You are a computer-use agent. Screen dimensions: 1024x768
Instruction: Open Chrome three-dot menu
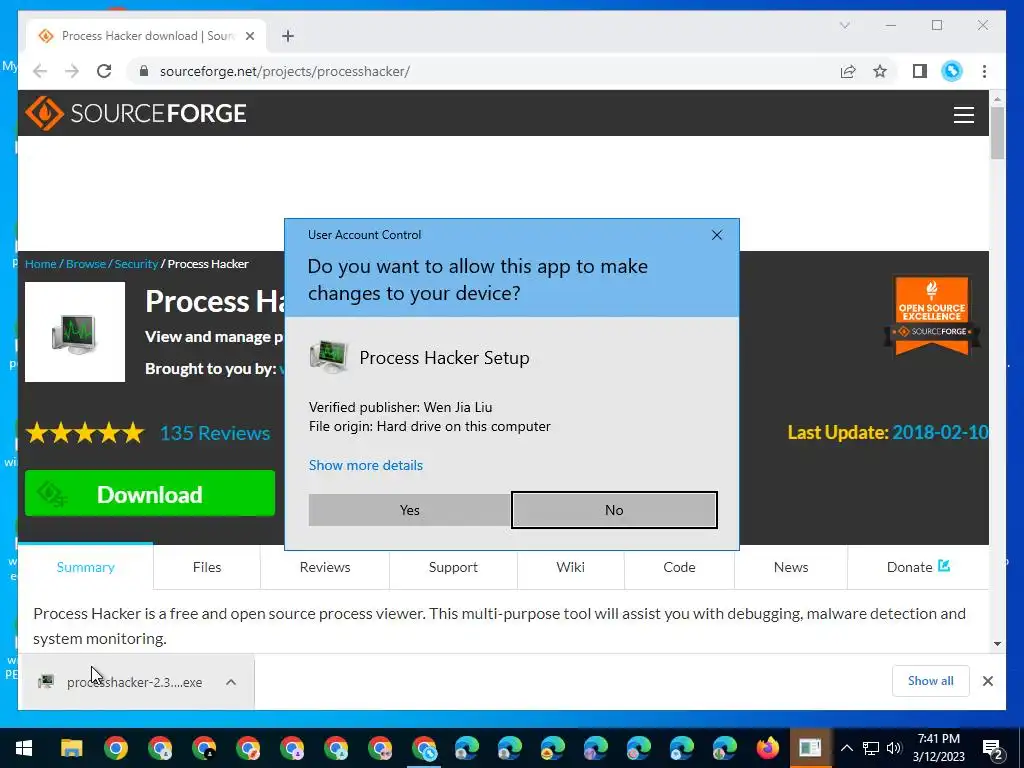984,71
